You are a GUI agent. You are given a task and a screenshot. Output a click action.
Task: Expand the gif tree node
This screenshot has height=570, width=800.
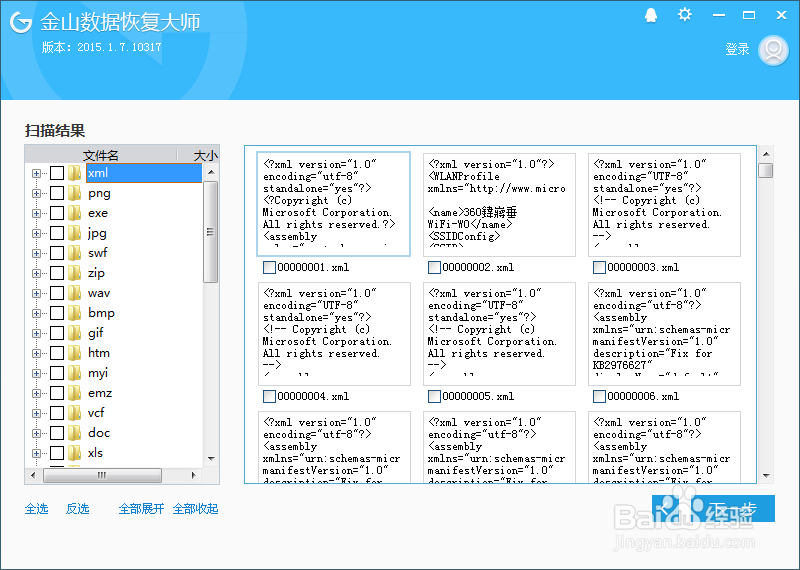pos(36,333)
